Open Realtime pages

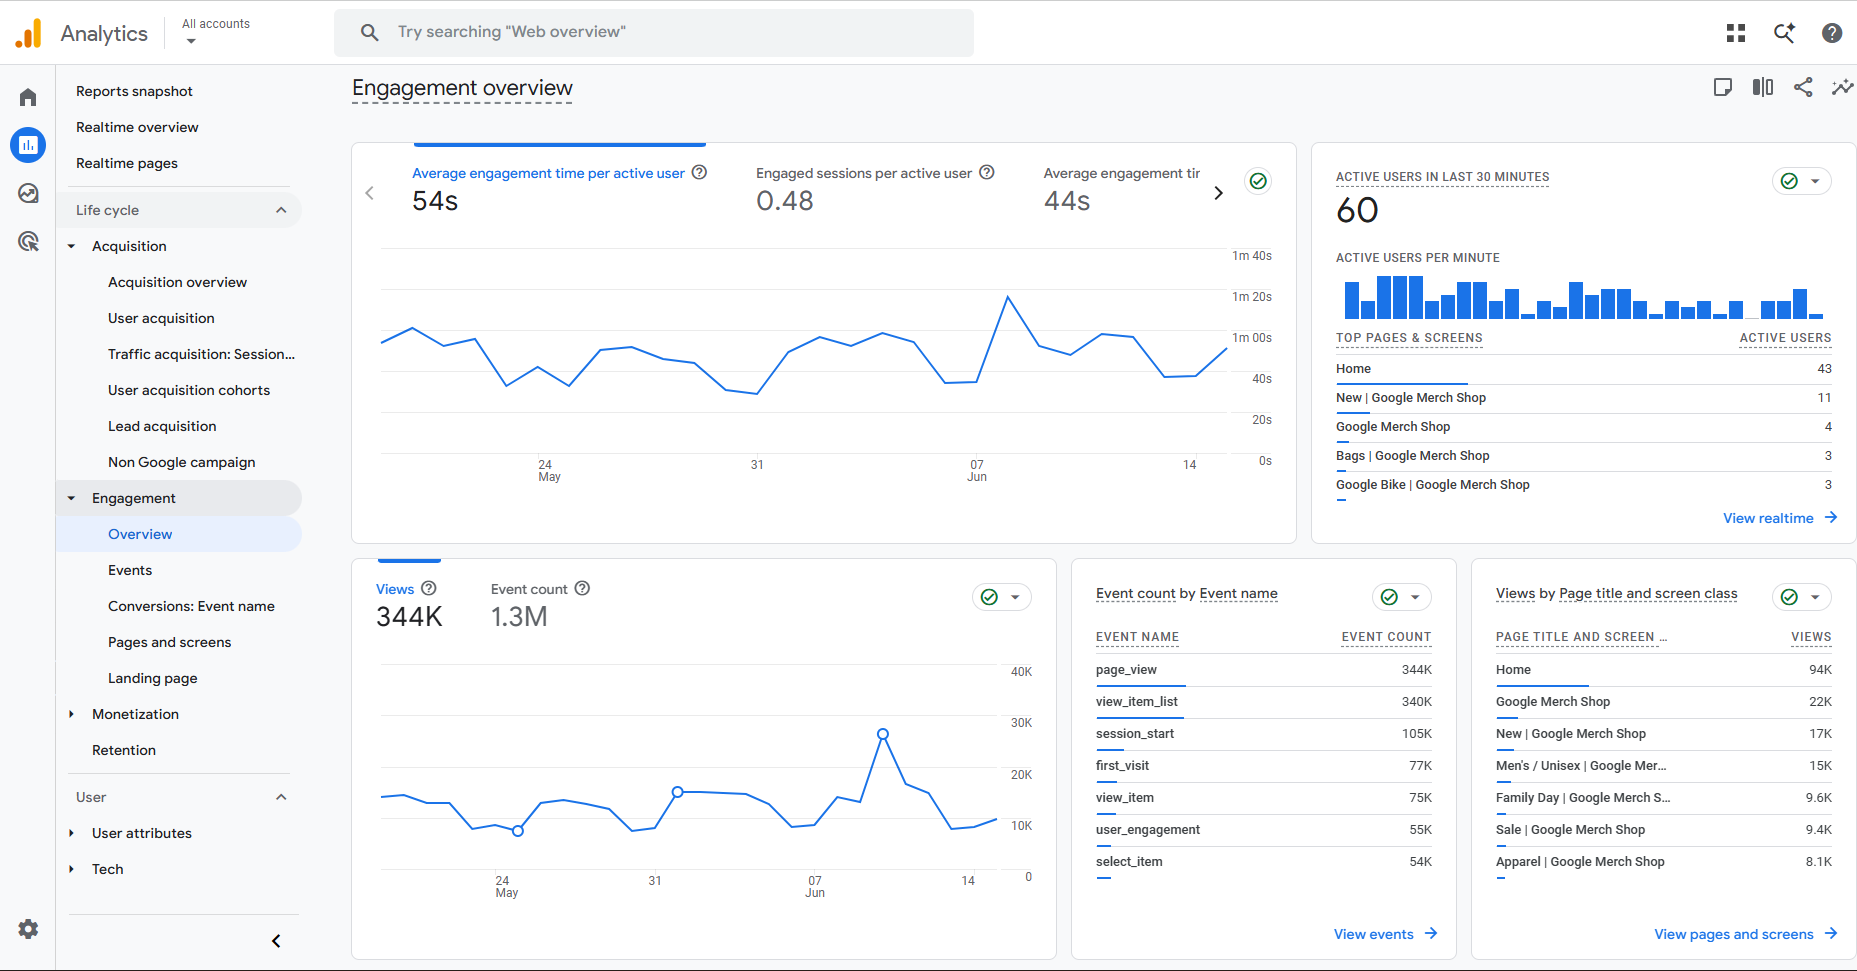pyautogui.click(x=127, y=163)
